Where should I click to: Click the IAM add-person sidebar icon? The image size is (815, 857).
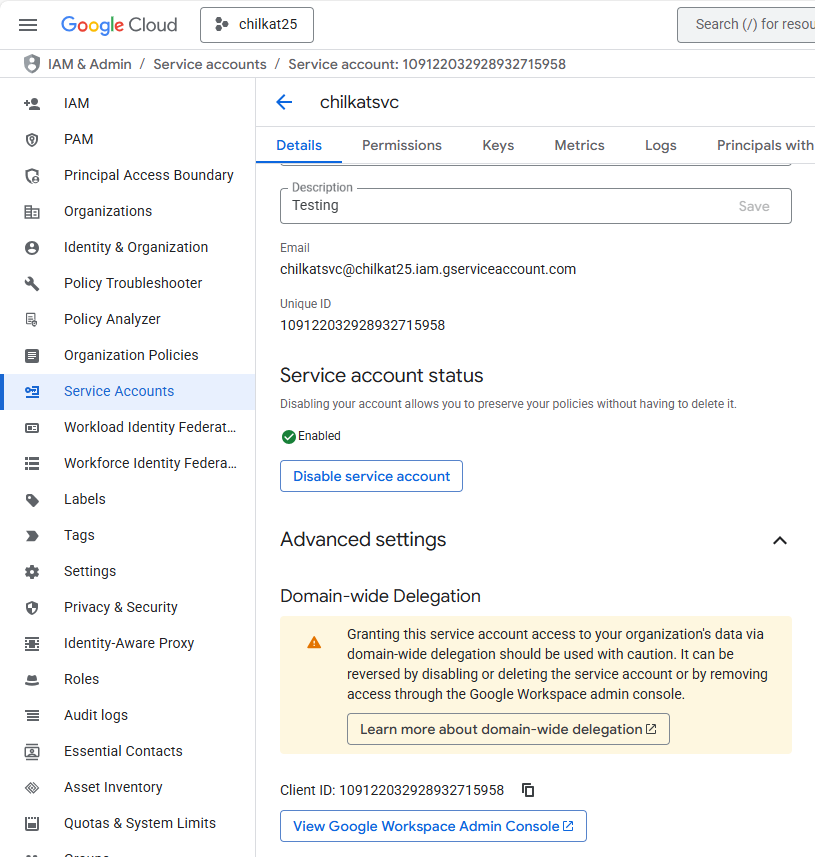click(32, 103)
